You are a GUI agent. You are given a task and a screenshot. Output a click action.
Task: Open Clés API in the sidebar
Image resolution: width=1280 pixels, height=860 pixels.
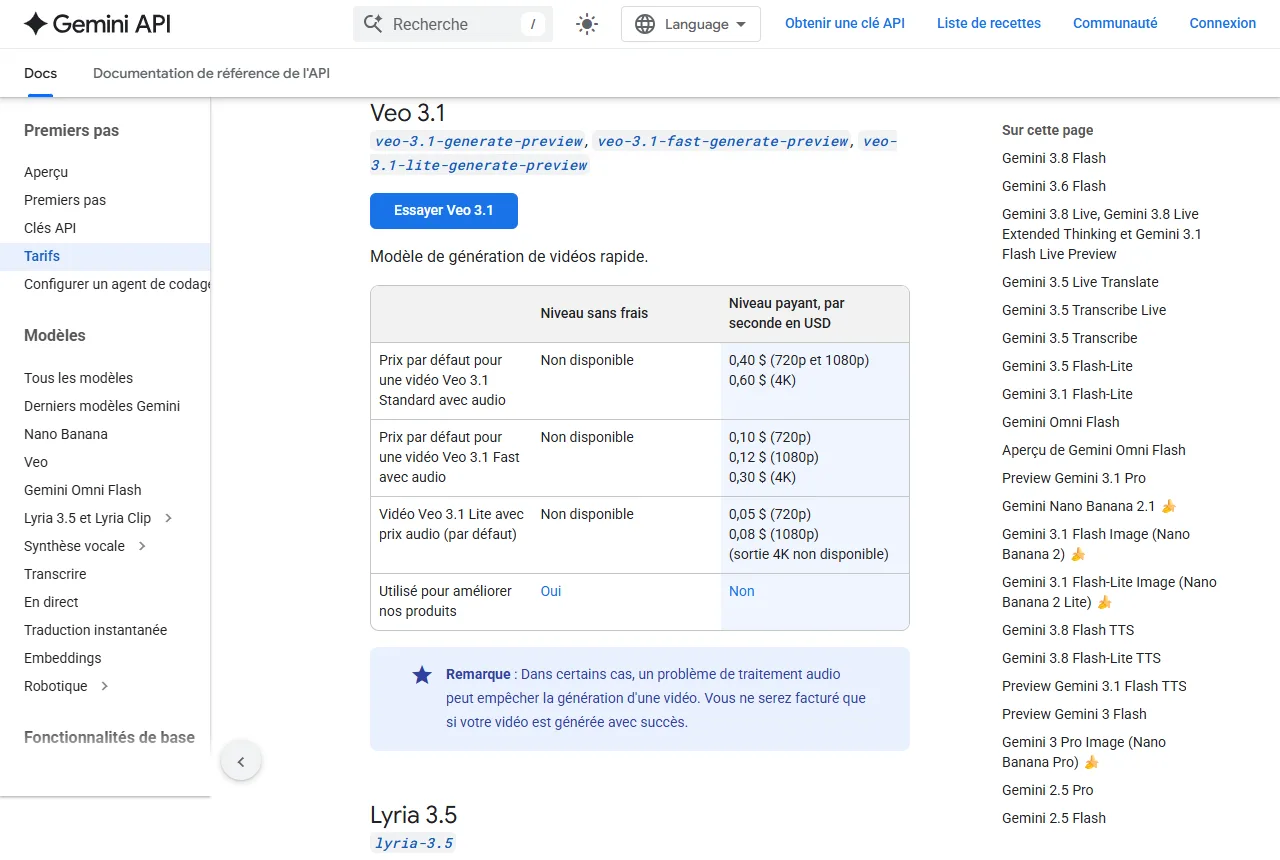coord(50,228)
